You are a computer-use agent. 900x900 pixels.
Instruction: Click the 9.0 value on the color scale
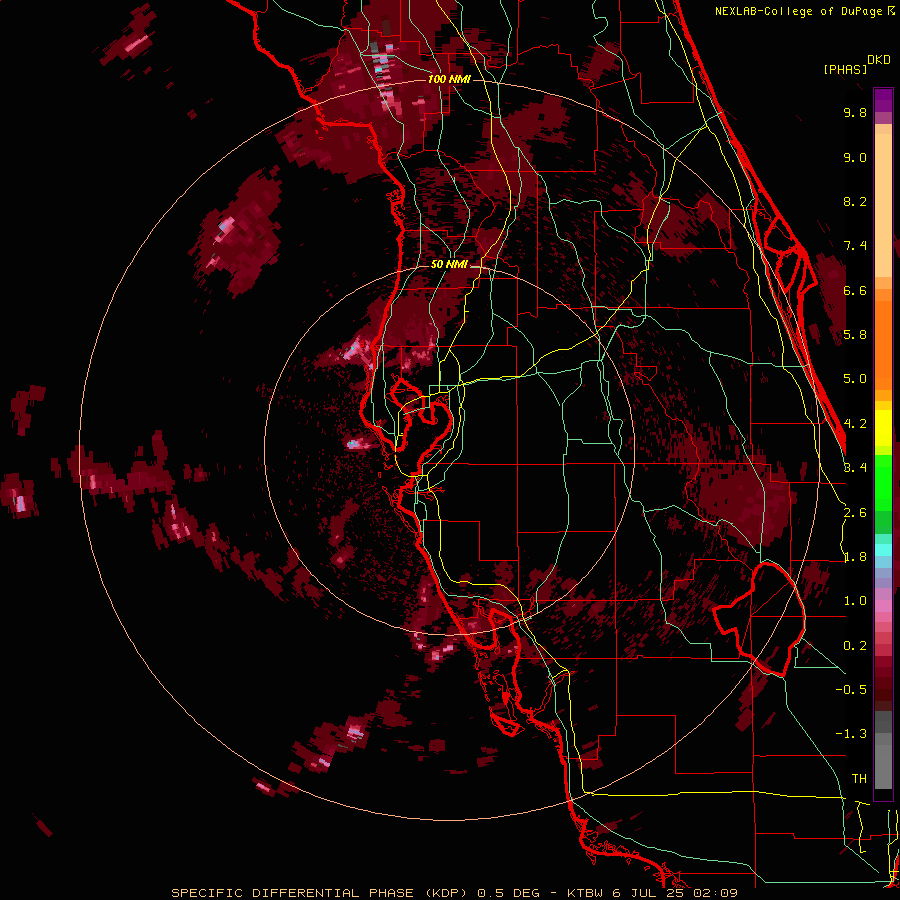coord(855,157)
